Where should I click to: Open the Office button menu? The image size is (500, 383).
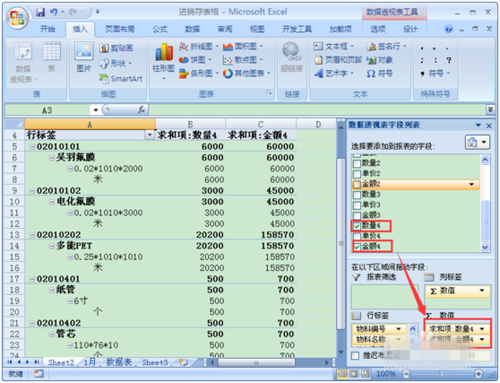point(17,17)
